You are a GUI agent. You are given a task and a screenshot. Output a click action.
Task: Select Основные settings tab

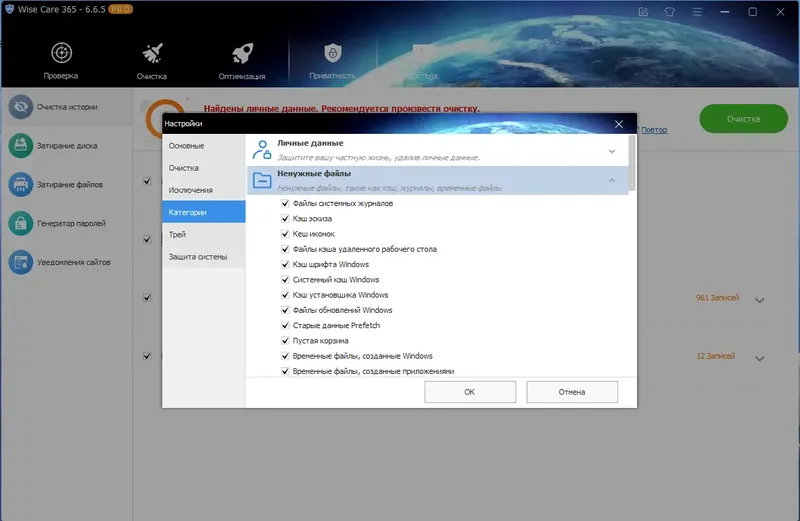coord(204,145)
